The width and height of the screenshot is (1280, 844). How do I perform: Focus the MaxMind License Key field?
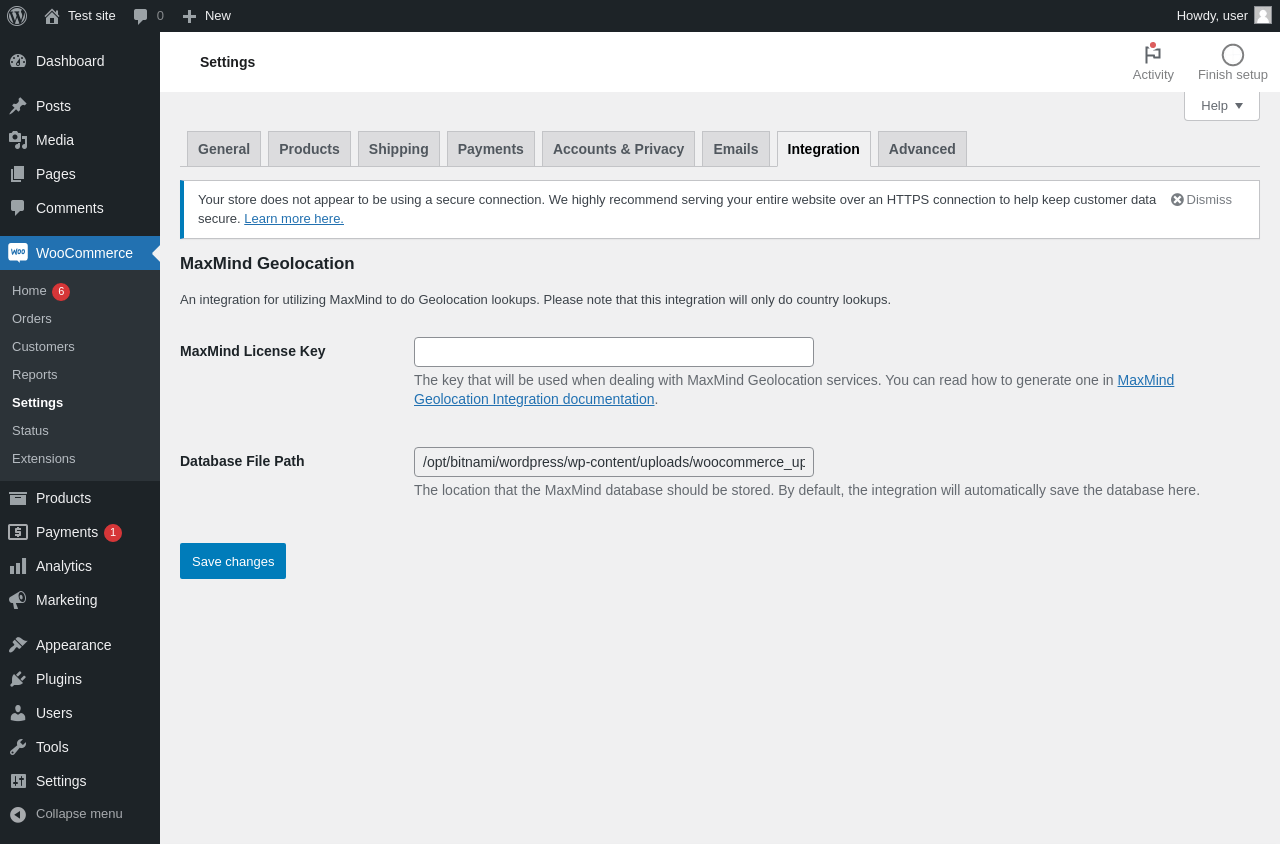pos(613,352)
